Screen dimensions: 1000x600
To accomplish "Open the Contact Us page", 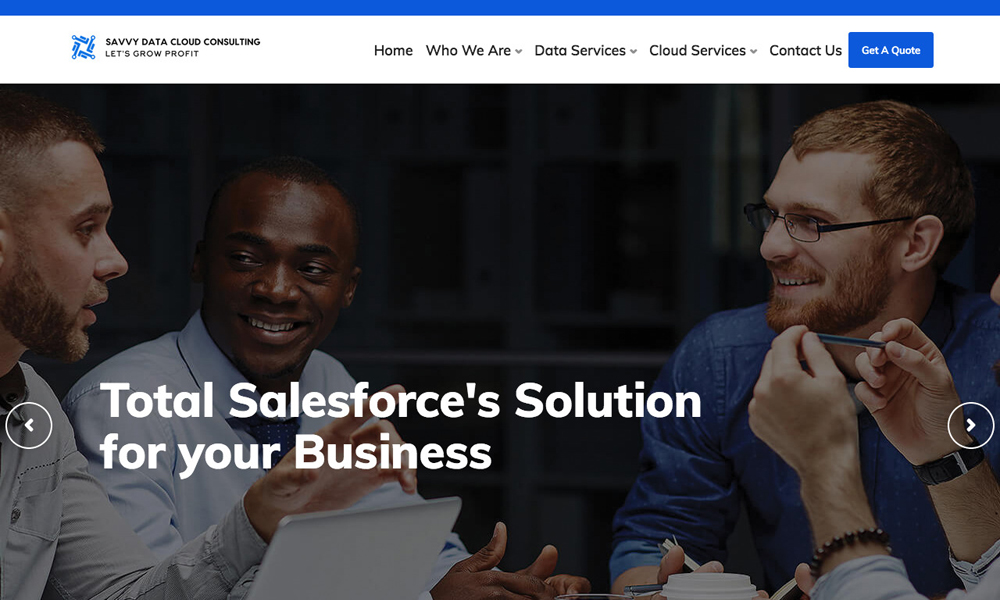I will coord(805,50).
